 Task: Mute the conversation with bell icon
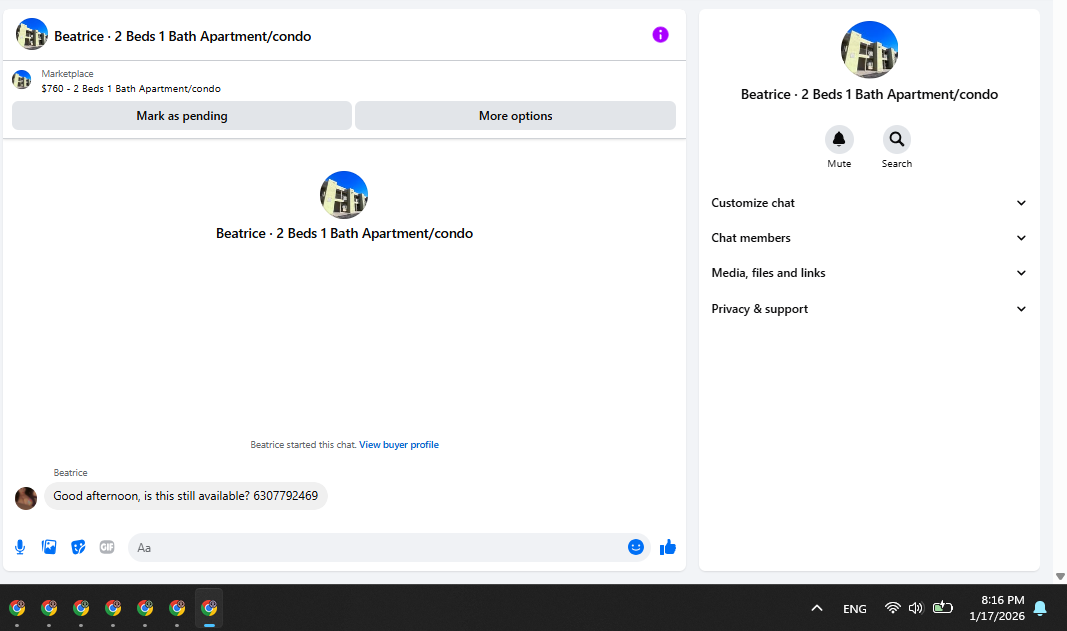[839, 140]
